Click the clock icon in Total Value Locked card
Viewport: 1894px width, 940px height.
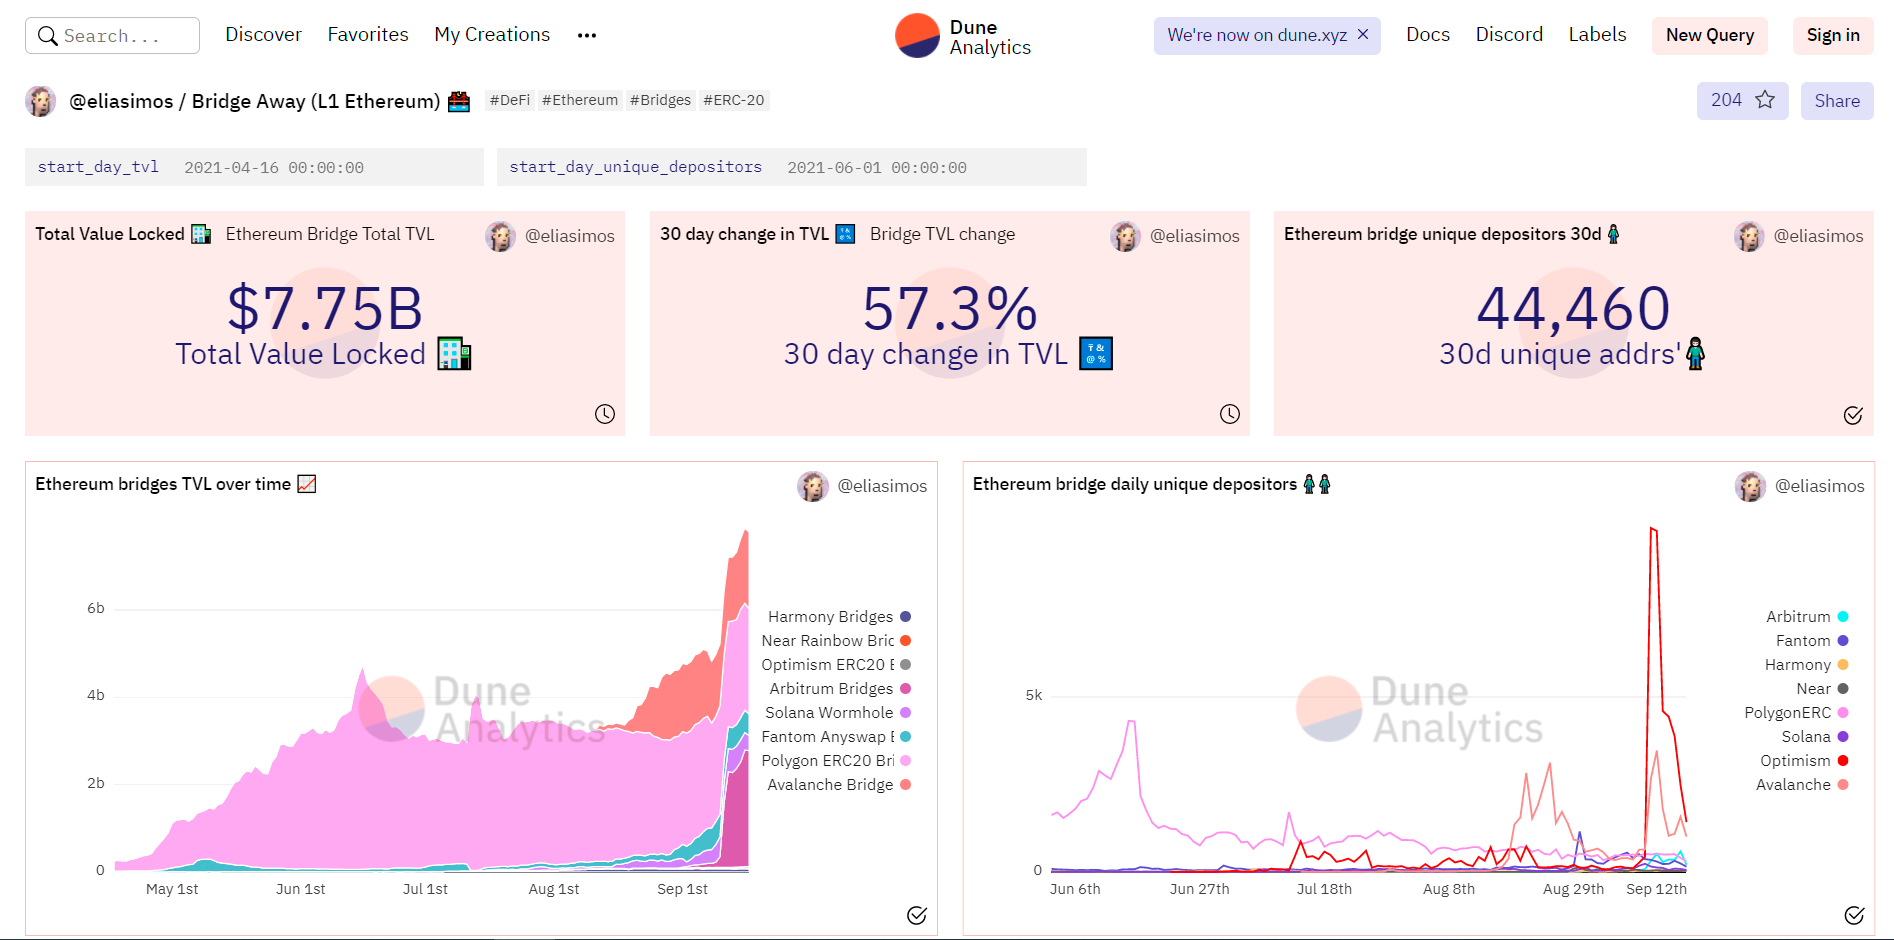(605, 414)
